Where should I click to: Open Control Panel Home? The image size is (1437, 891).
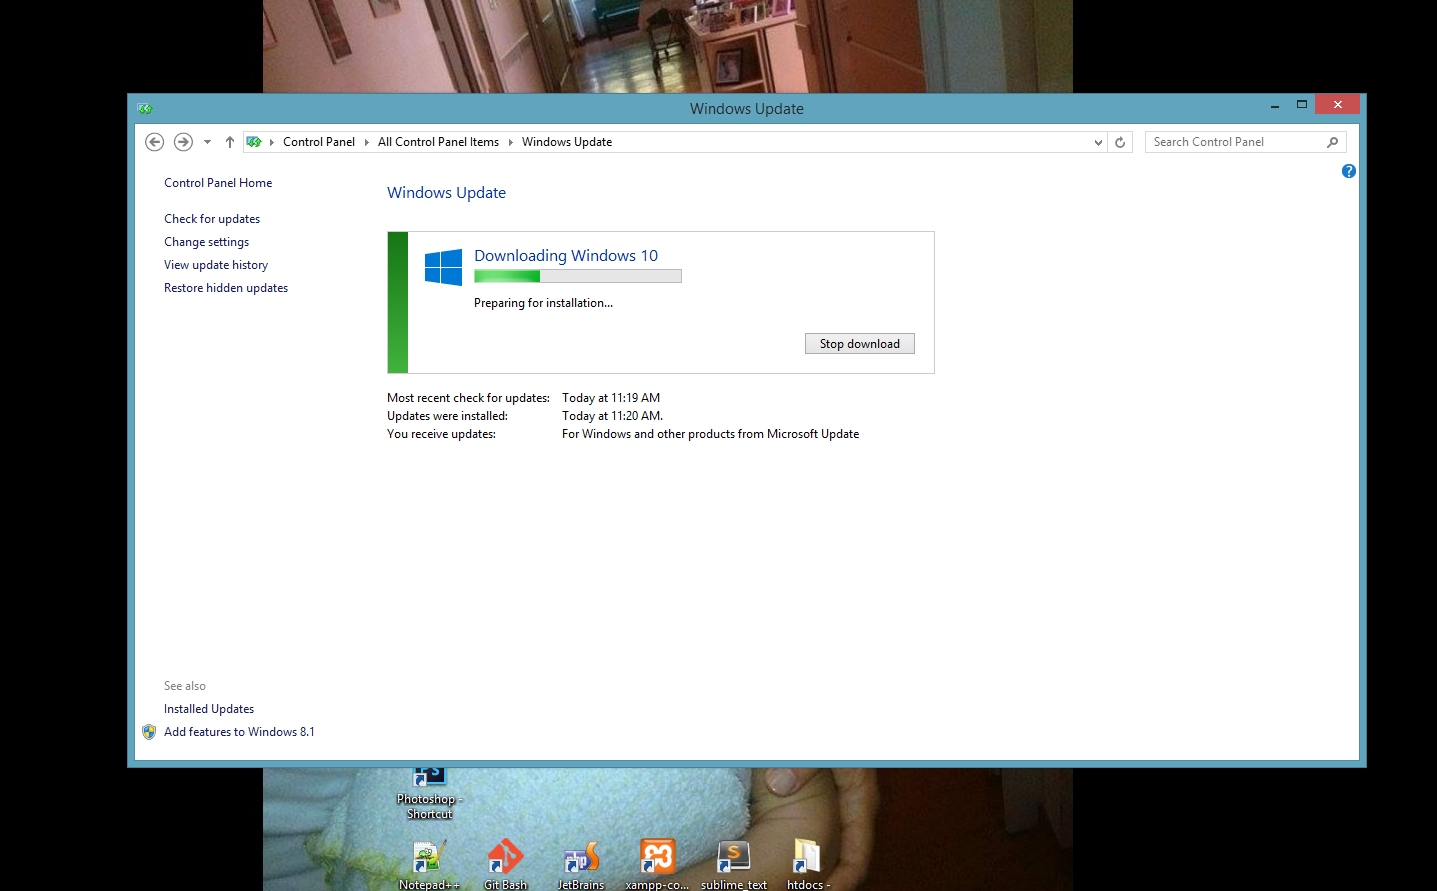click(218, 183)
